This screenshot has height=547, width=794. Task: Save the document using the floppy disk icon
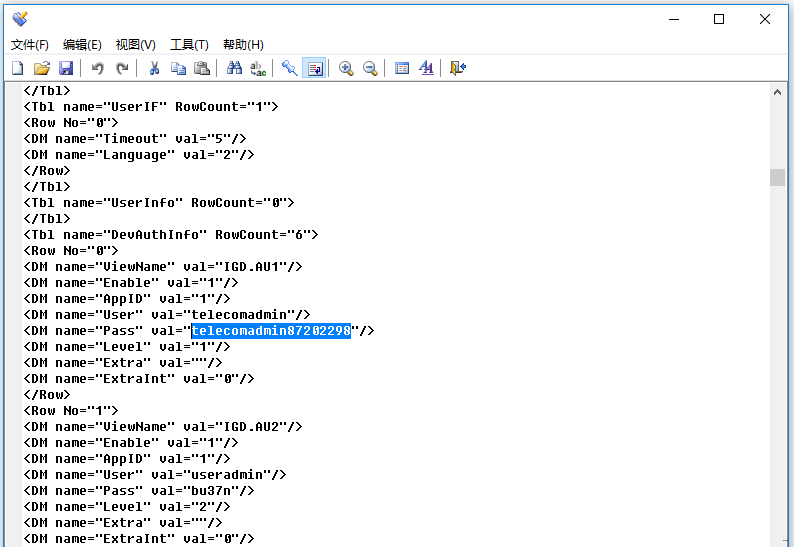click(66, 68)
